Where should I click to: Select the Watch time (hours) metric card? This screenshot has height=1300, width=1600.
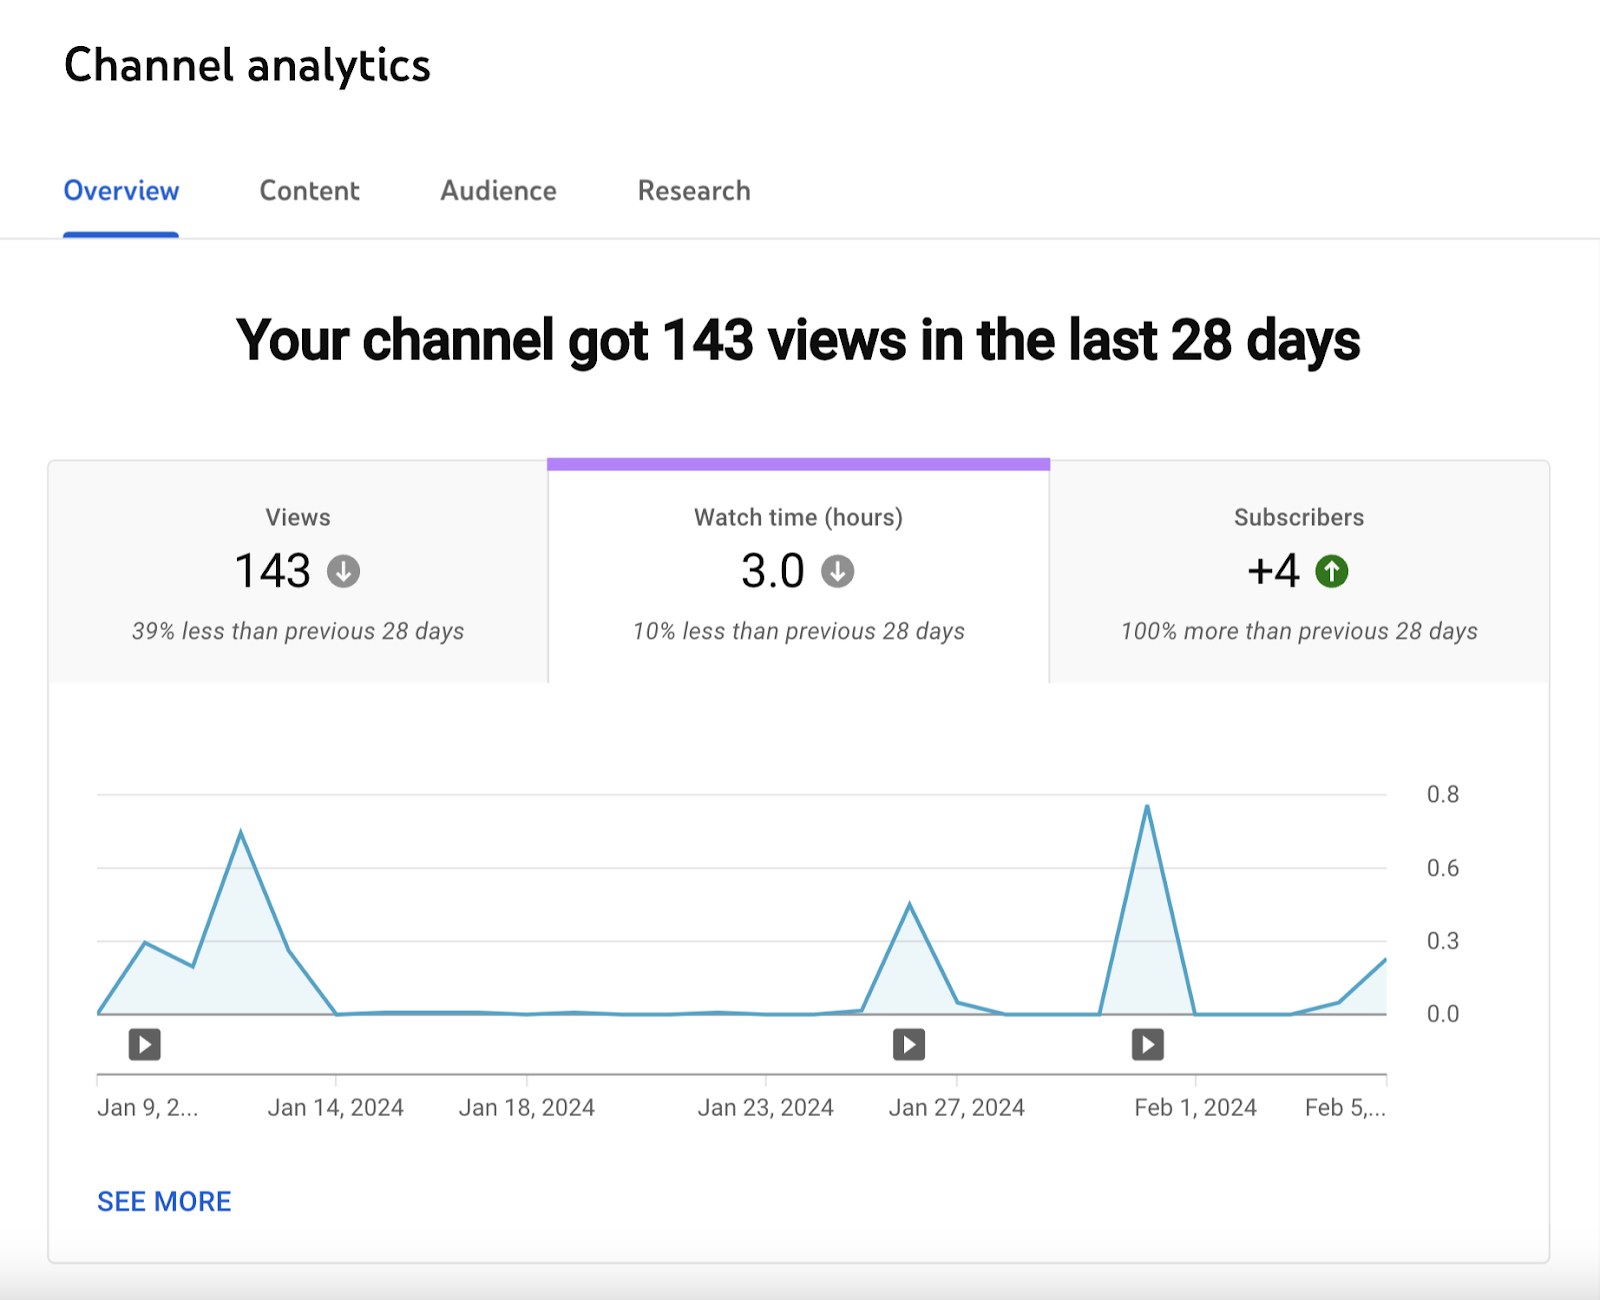(797, 570)
